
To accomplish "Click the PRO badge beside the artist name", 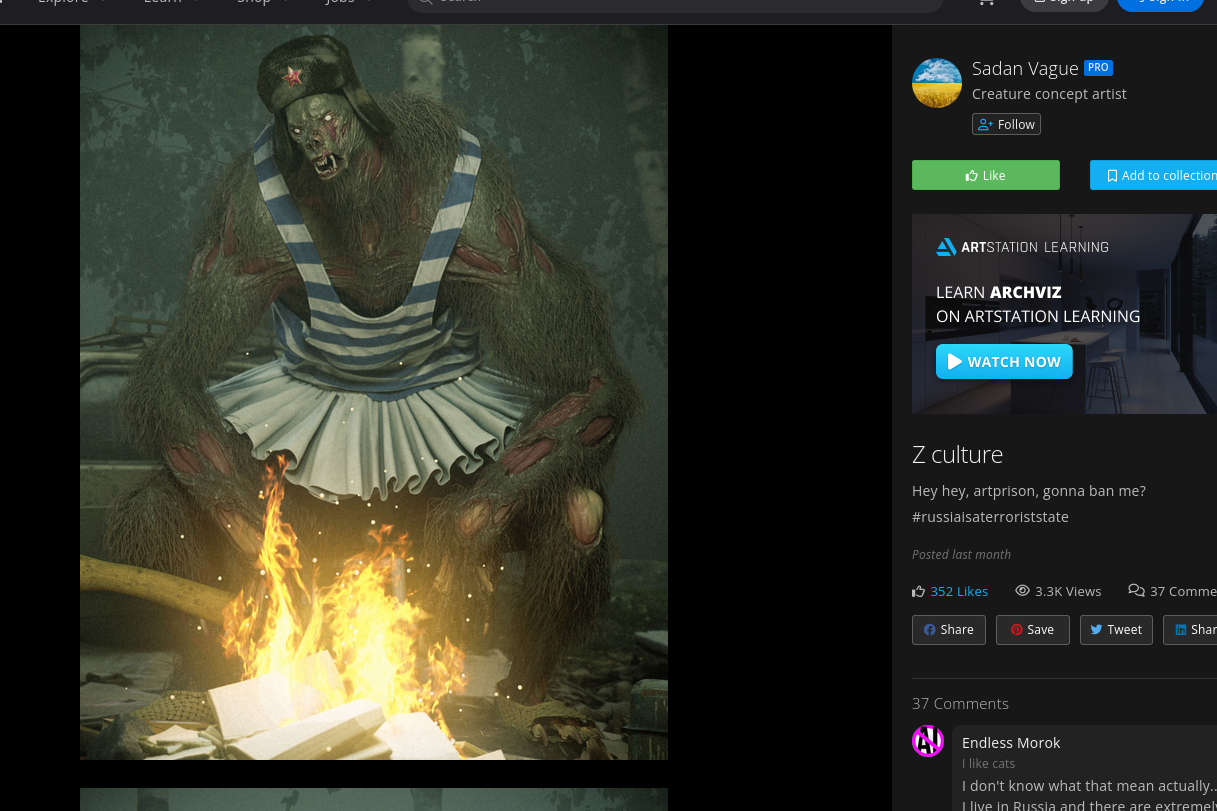I will click(1098, 68).
